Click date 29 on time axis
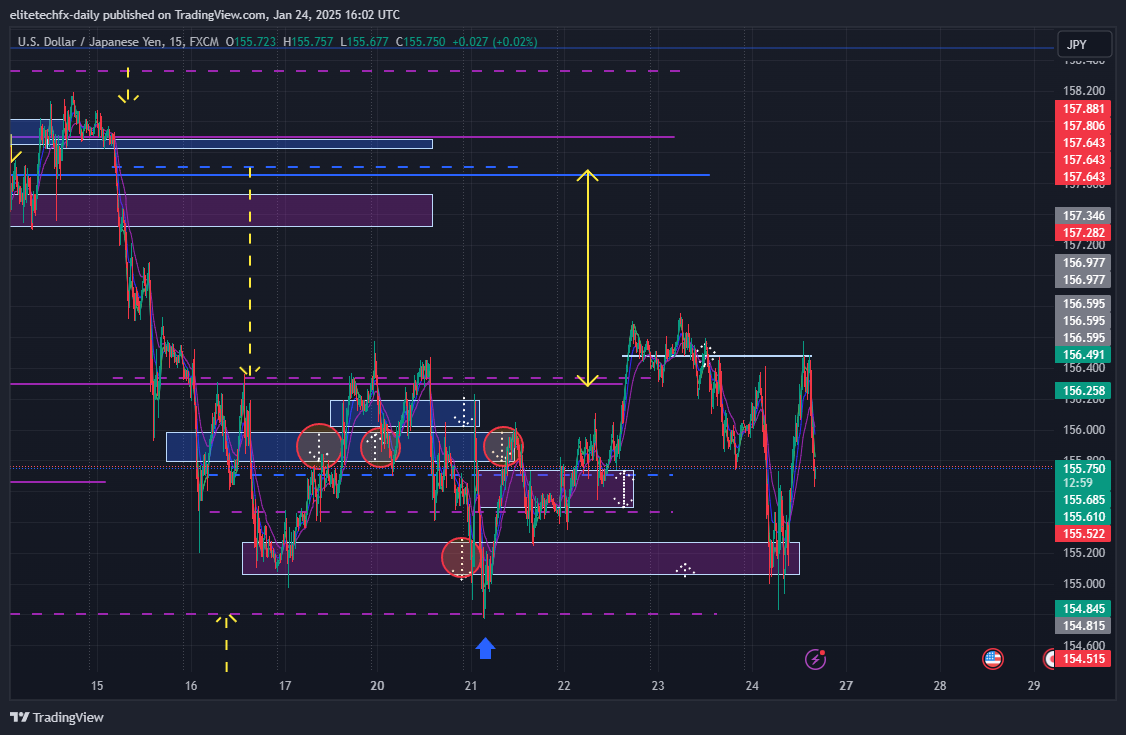This screenshot has height=735, width=1126. tap(1033, 685)
